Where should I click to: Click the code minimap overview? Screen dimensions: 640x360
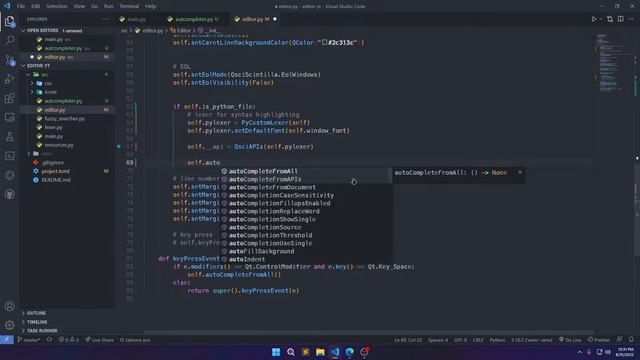click(612, 63)
